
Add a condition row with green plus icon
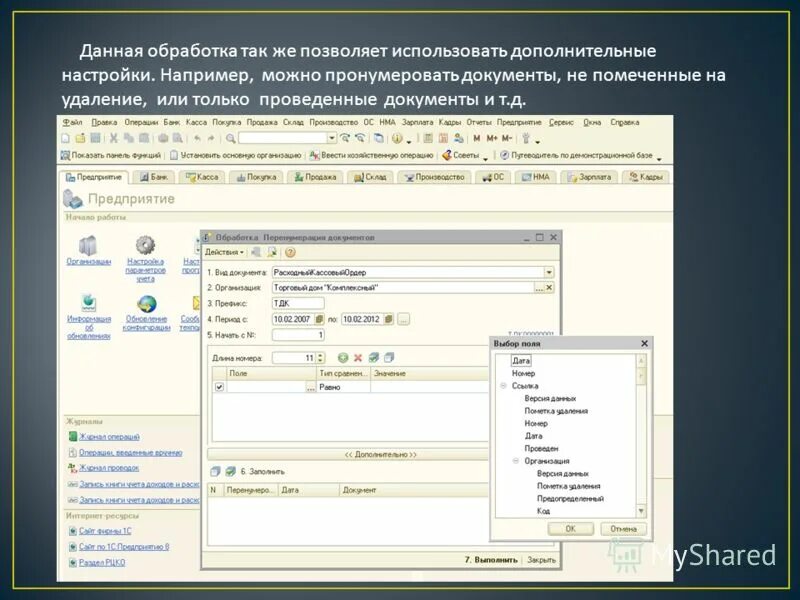click(344, 357)
